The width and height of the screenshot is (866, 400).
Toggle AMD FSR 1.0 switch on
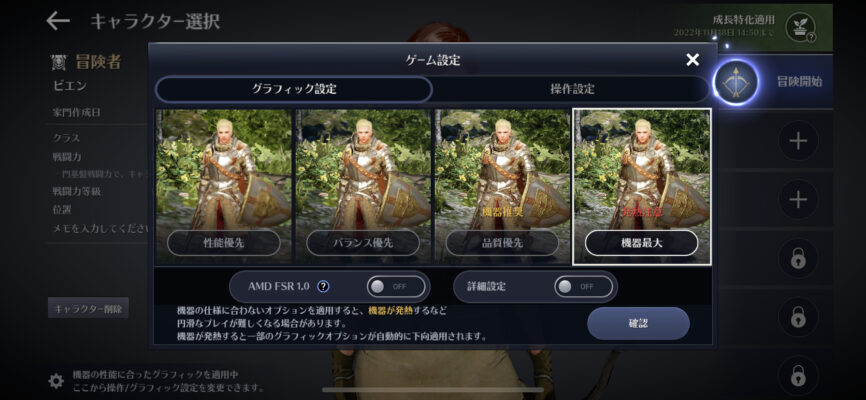point(395,287)
